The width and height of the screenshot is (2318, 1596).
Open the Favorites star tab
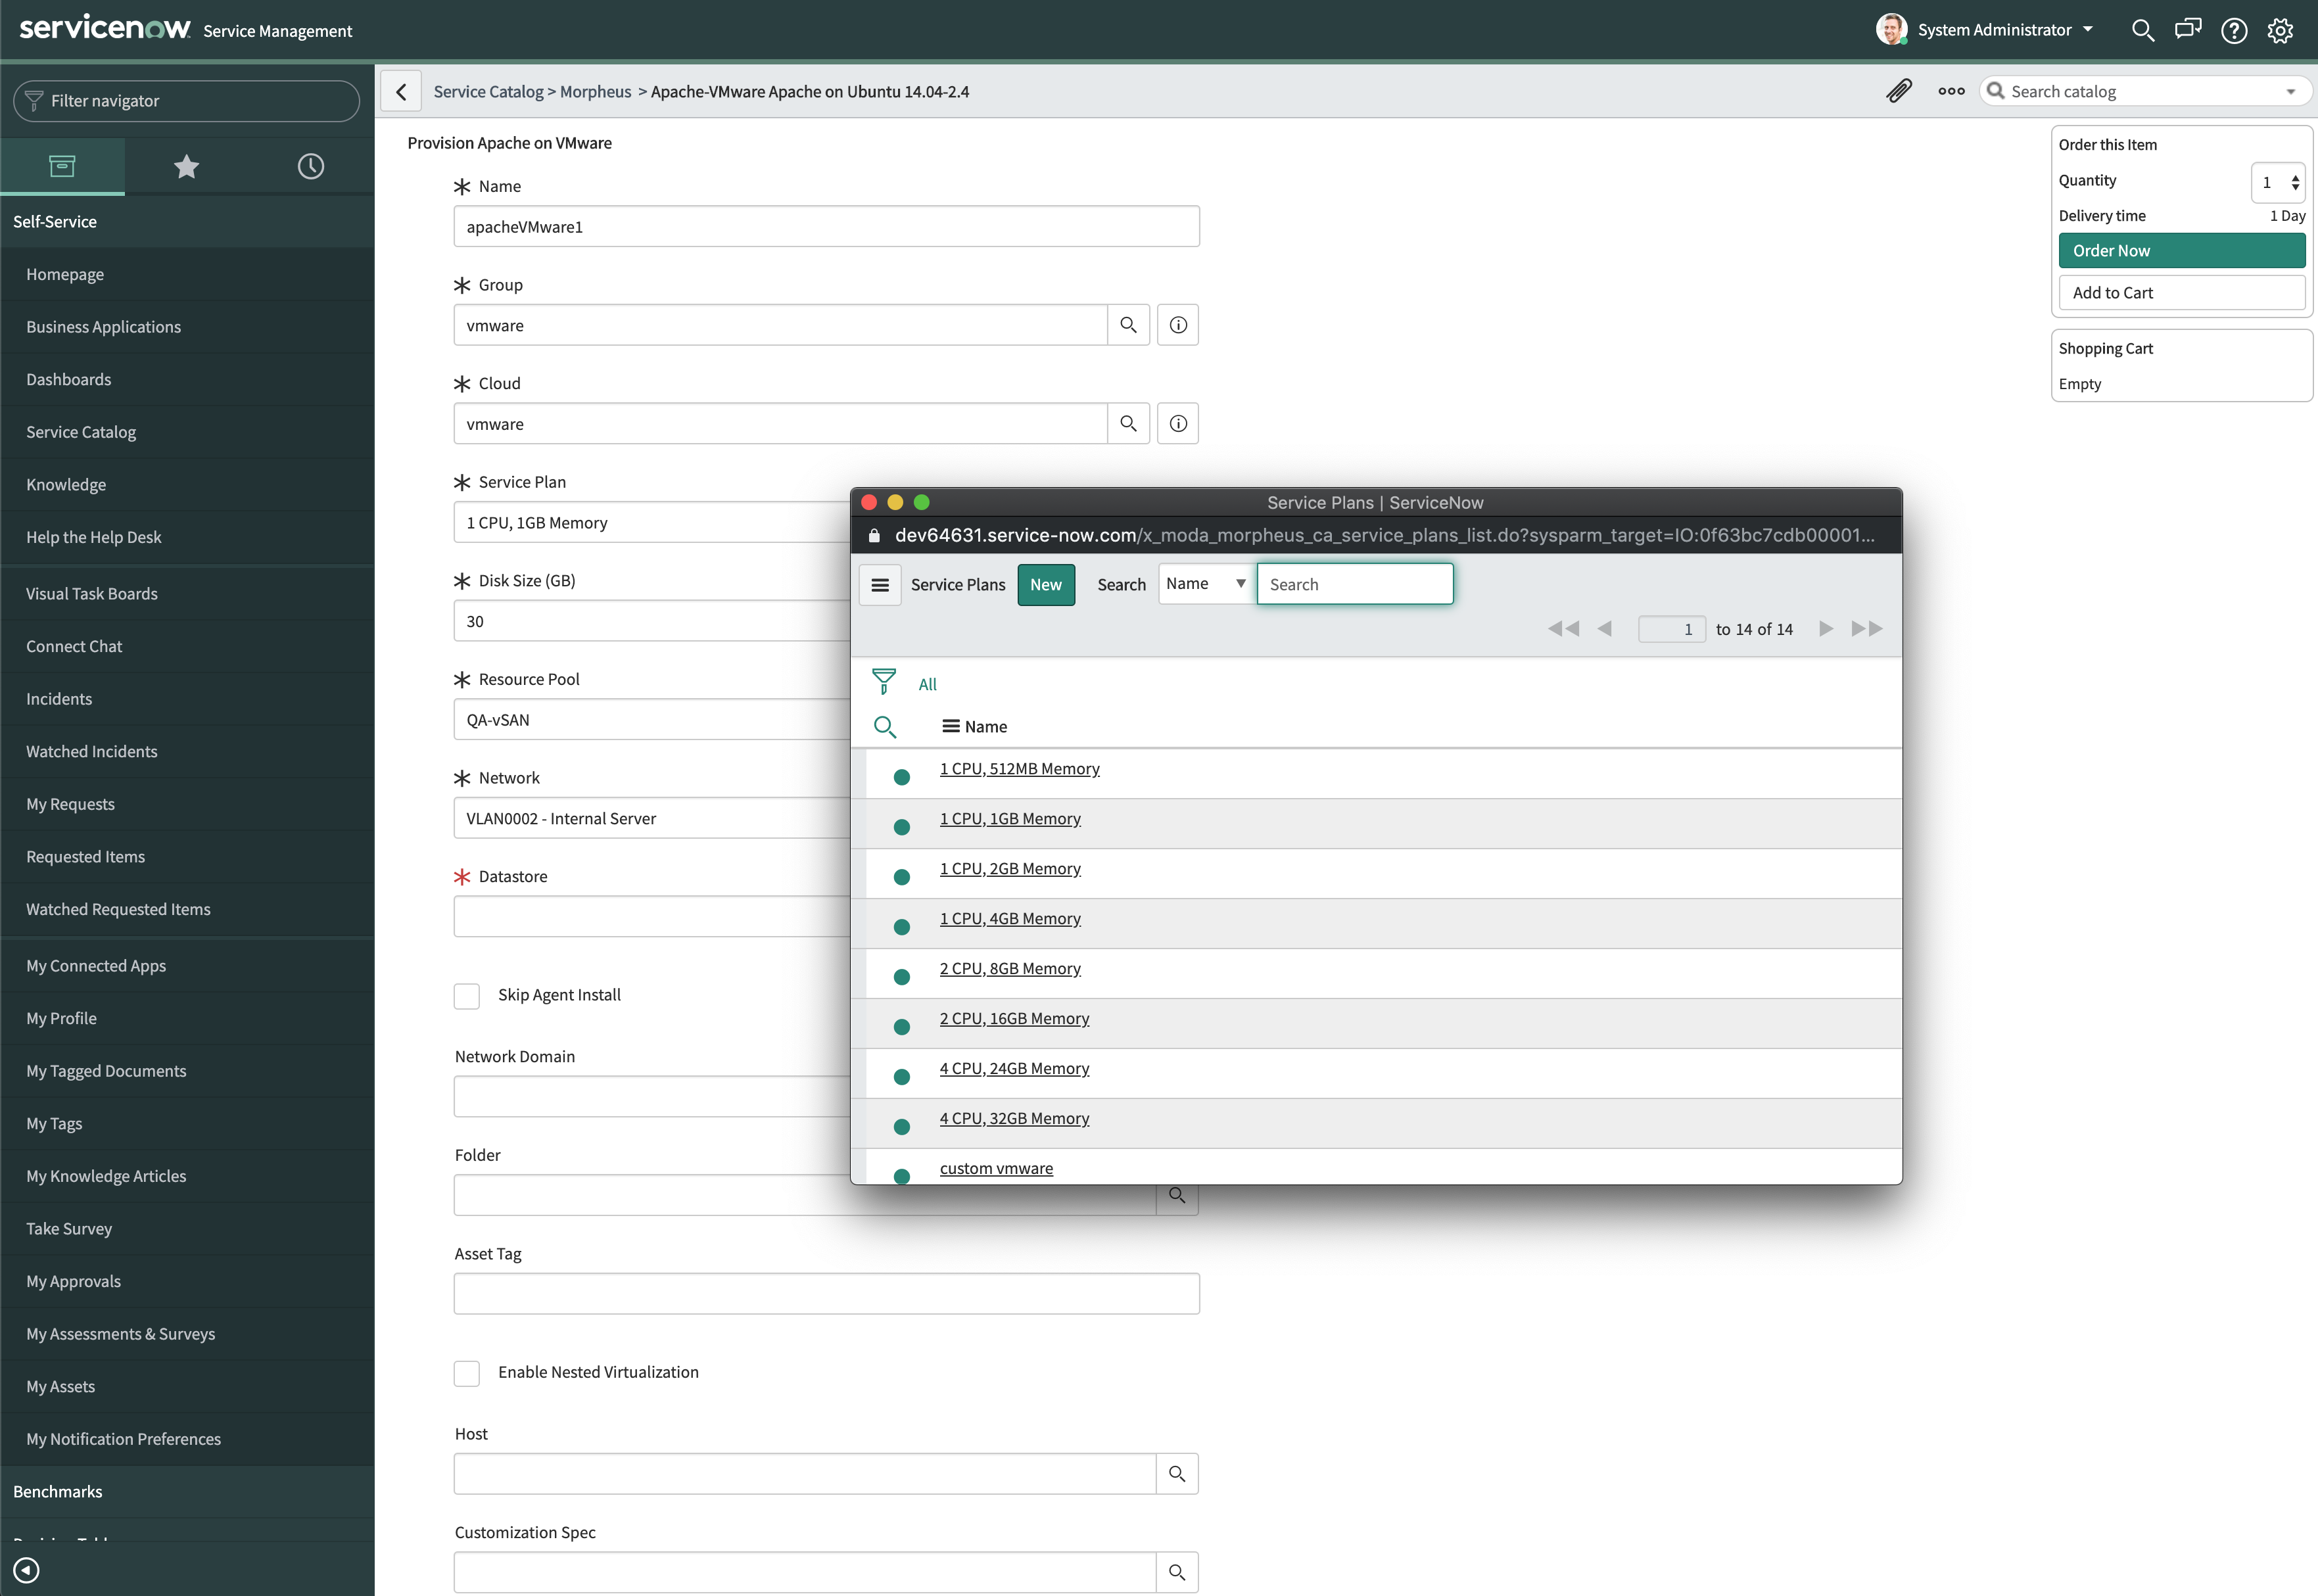[x=186, y=166]
